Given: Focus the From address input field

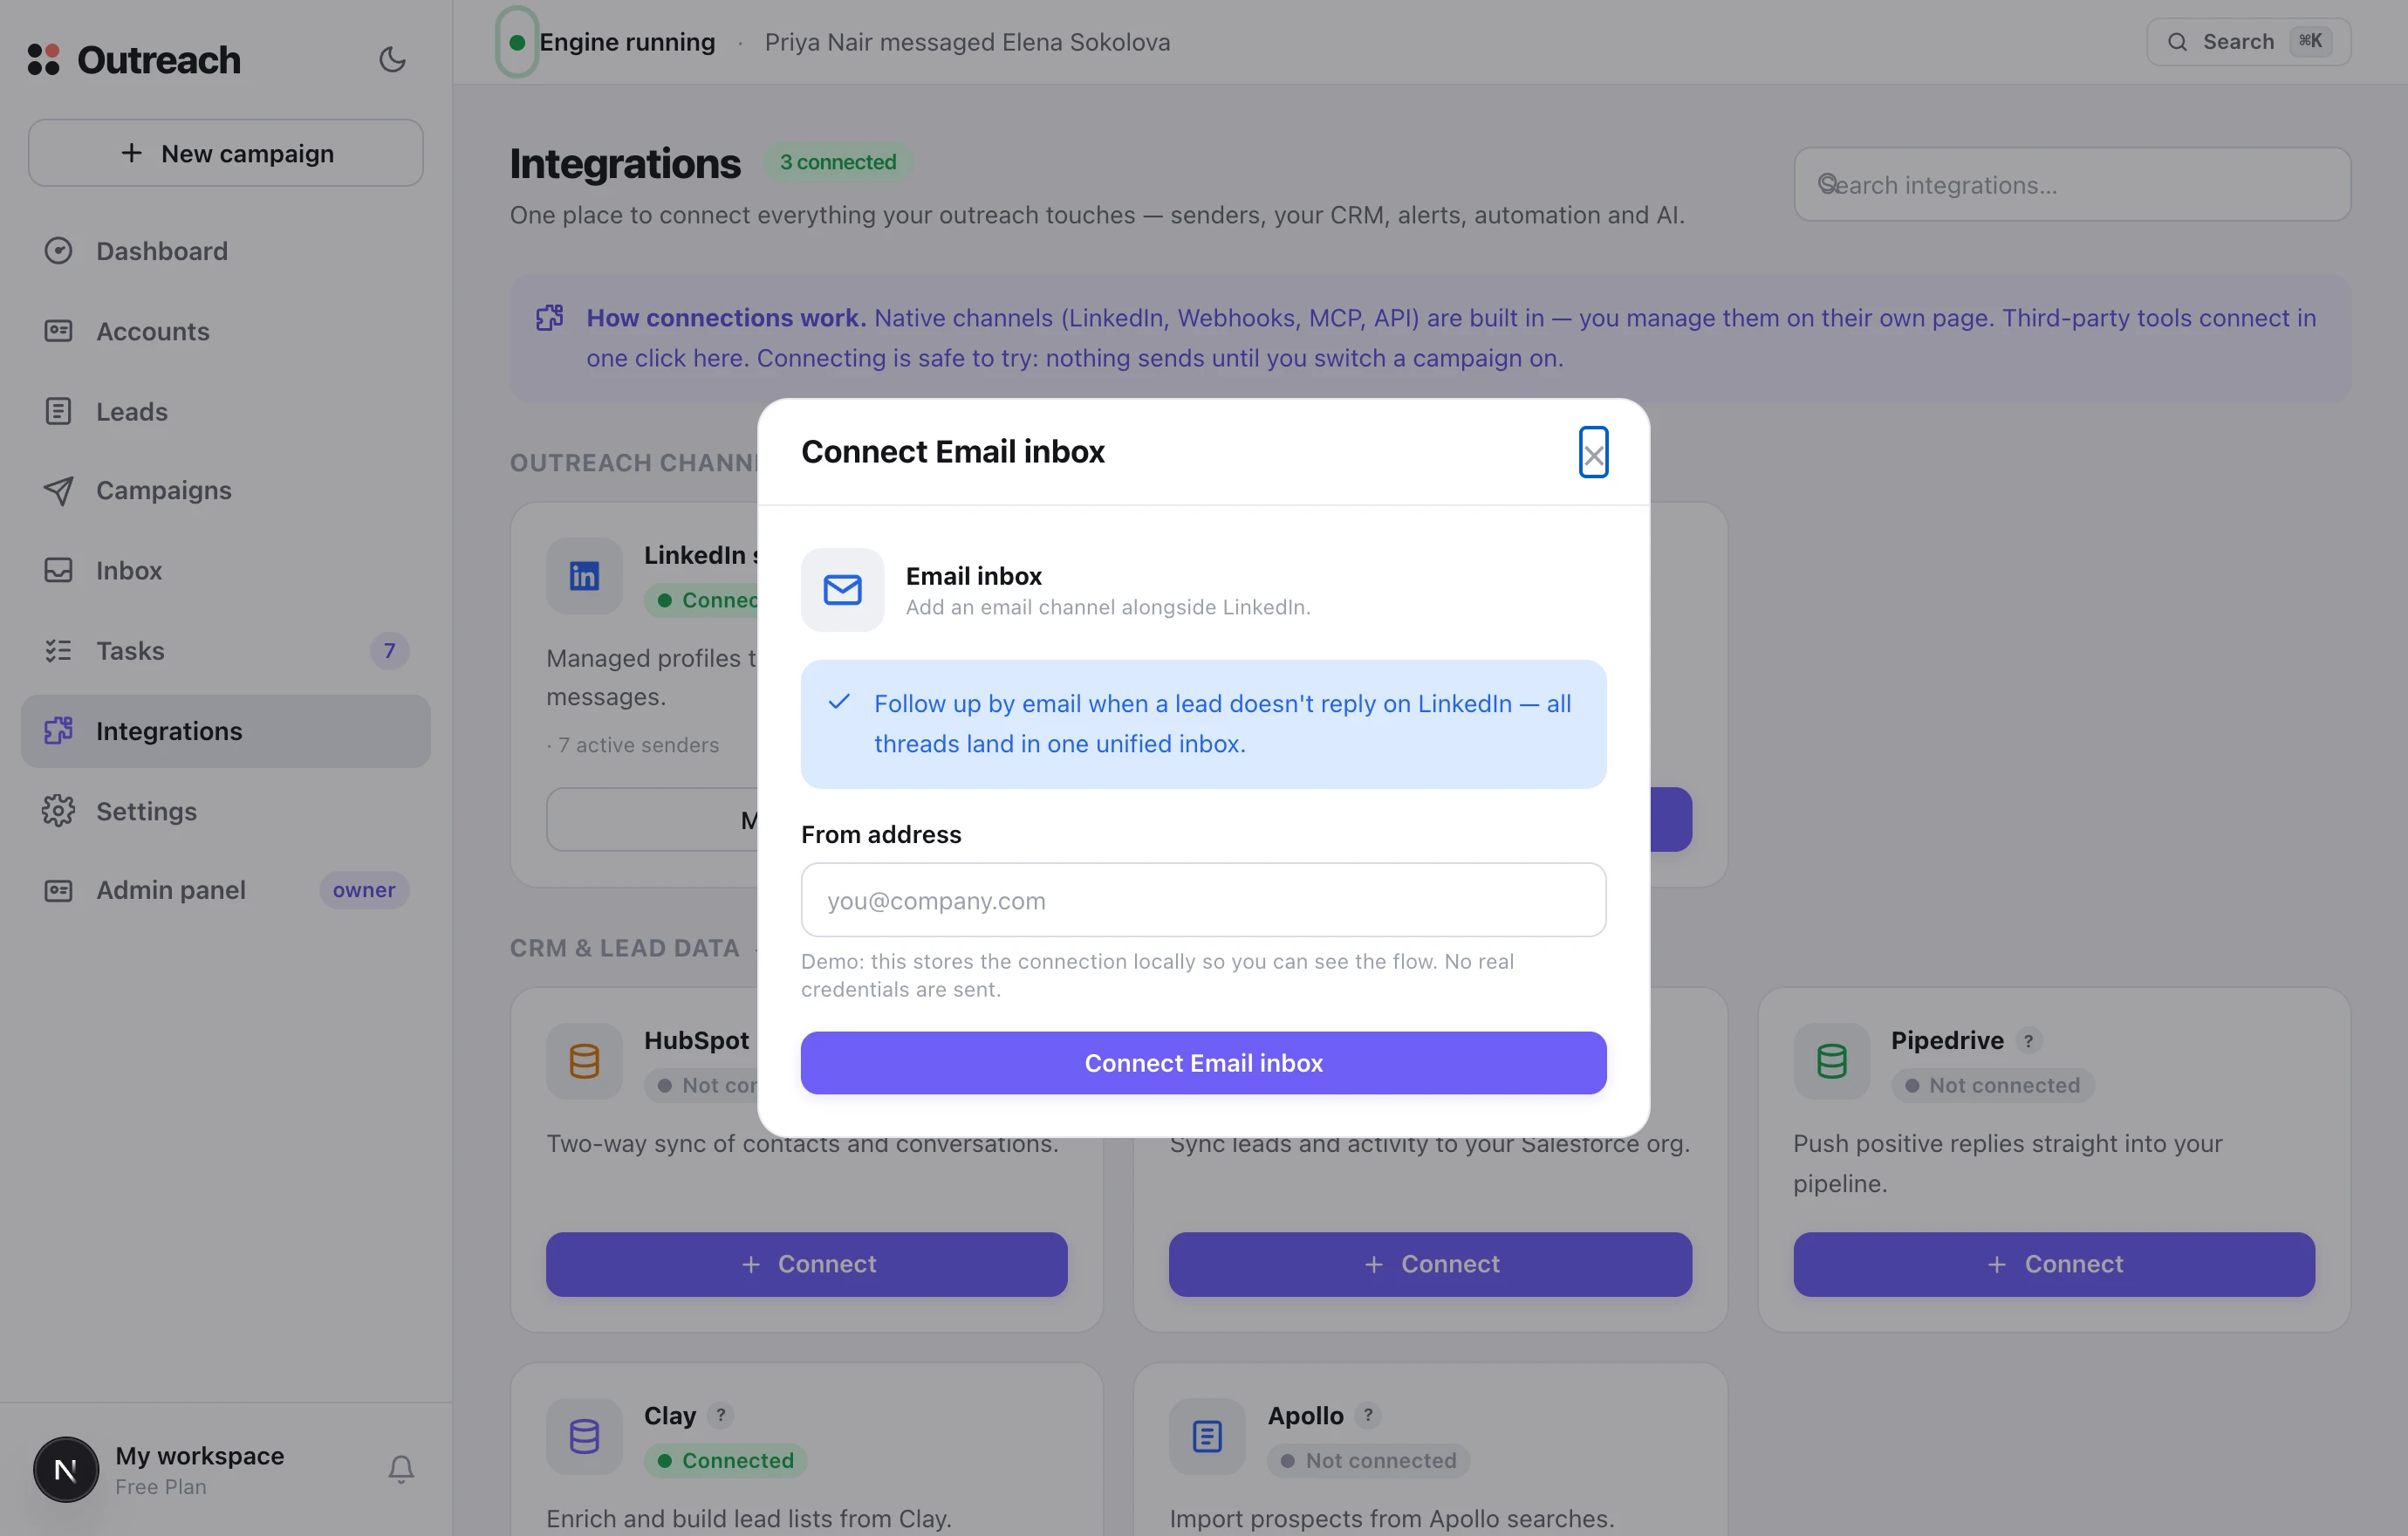Looking at the screenshot, I should coord(1203,900).
